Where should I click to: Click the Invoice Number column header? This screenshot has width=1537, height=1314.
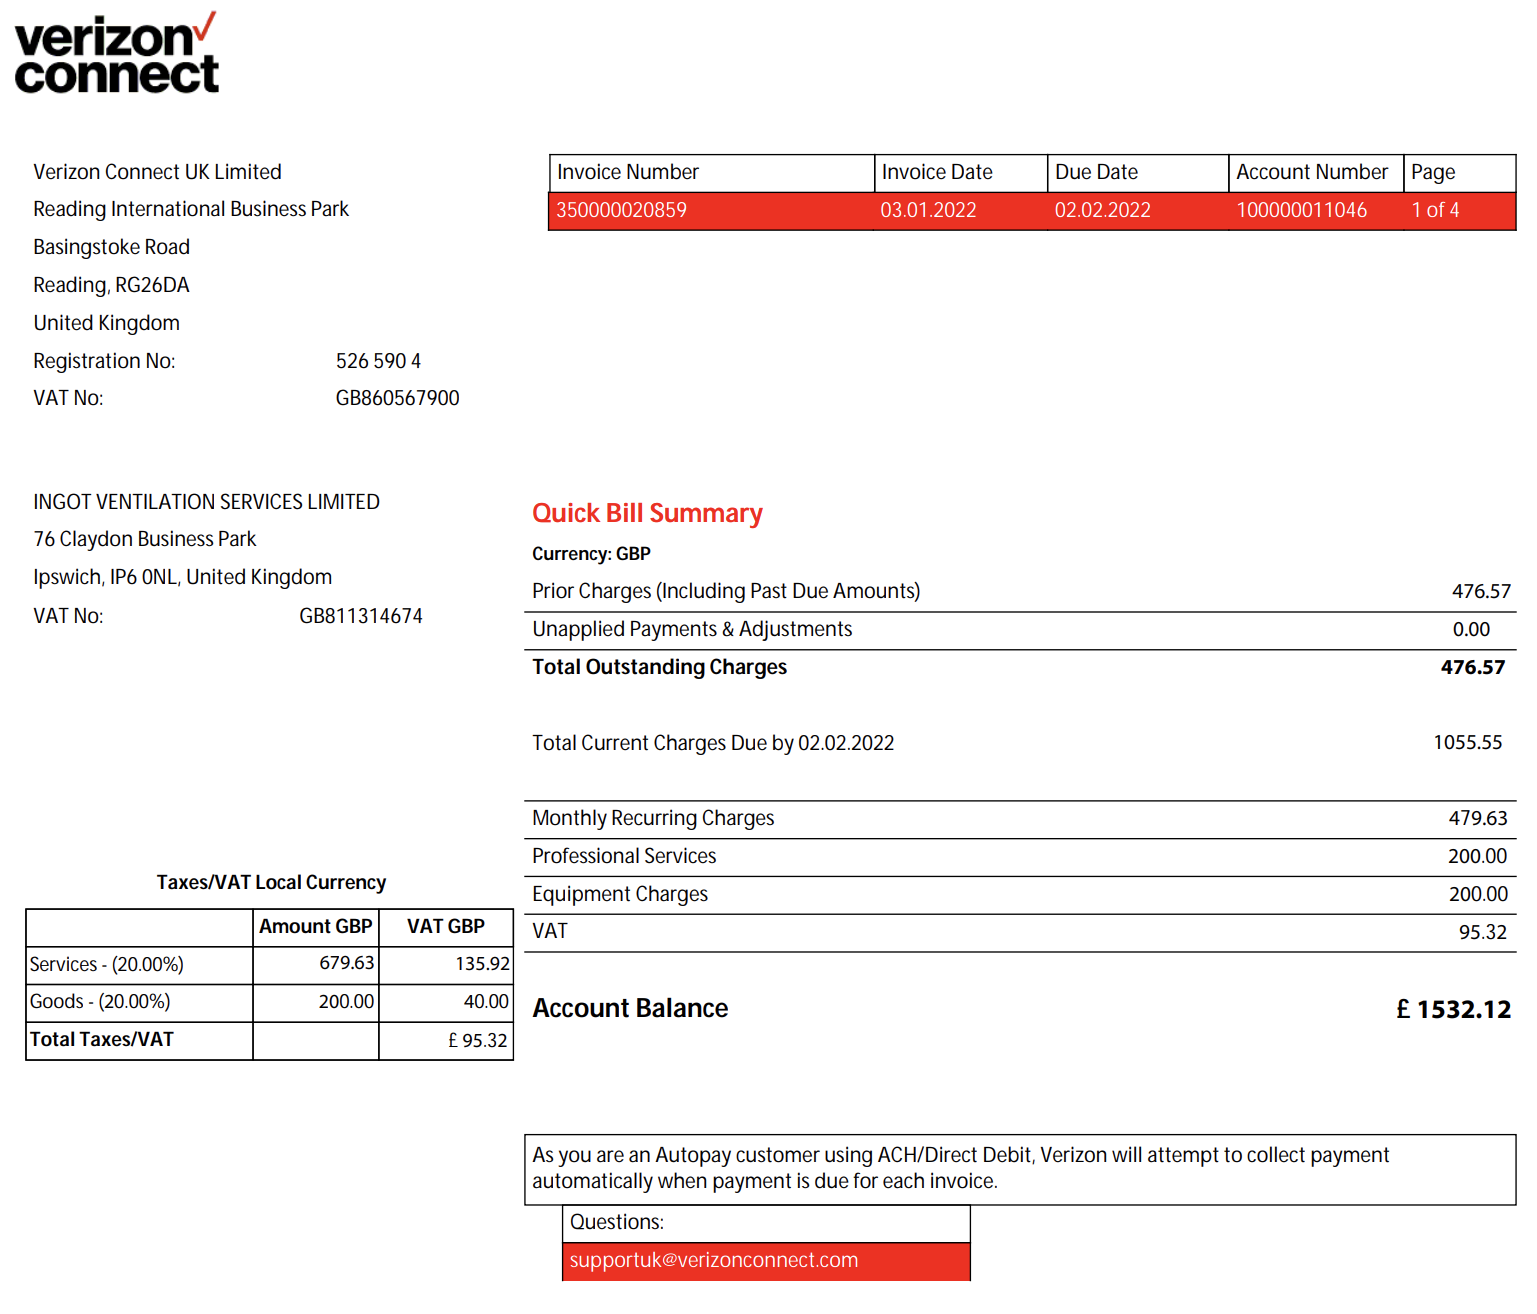[x=627, y=172]
